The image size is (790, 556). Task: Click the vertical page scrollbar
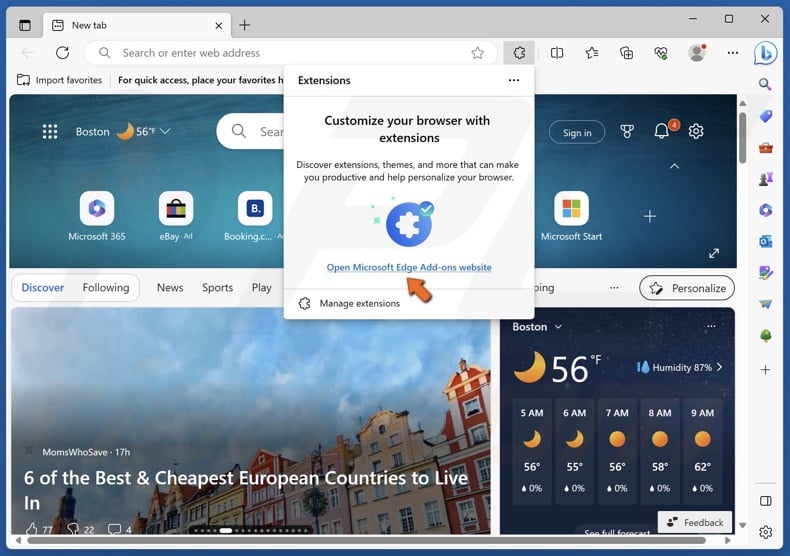(x=742, y=138)
